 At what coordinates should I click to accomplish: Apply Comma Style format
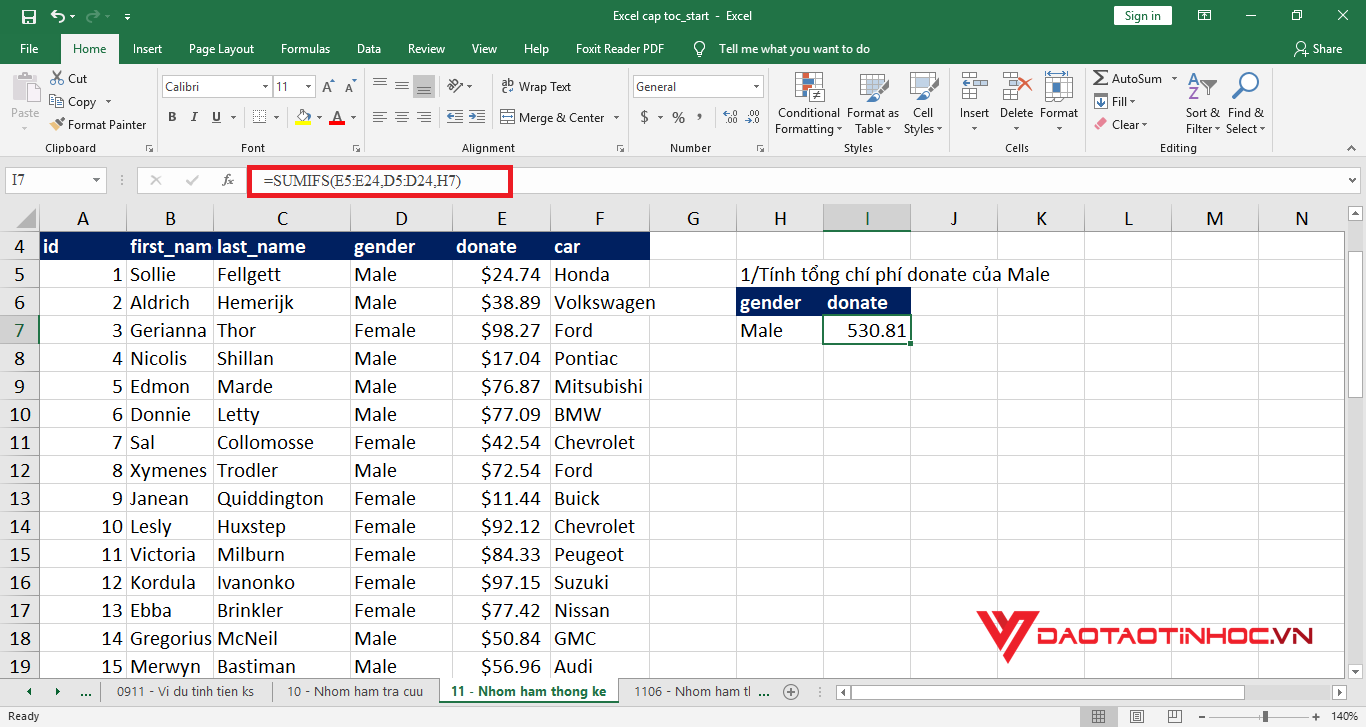click(x=702, y=117)
